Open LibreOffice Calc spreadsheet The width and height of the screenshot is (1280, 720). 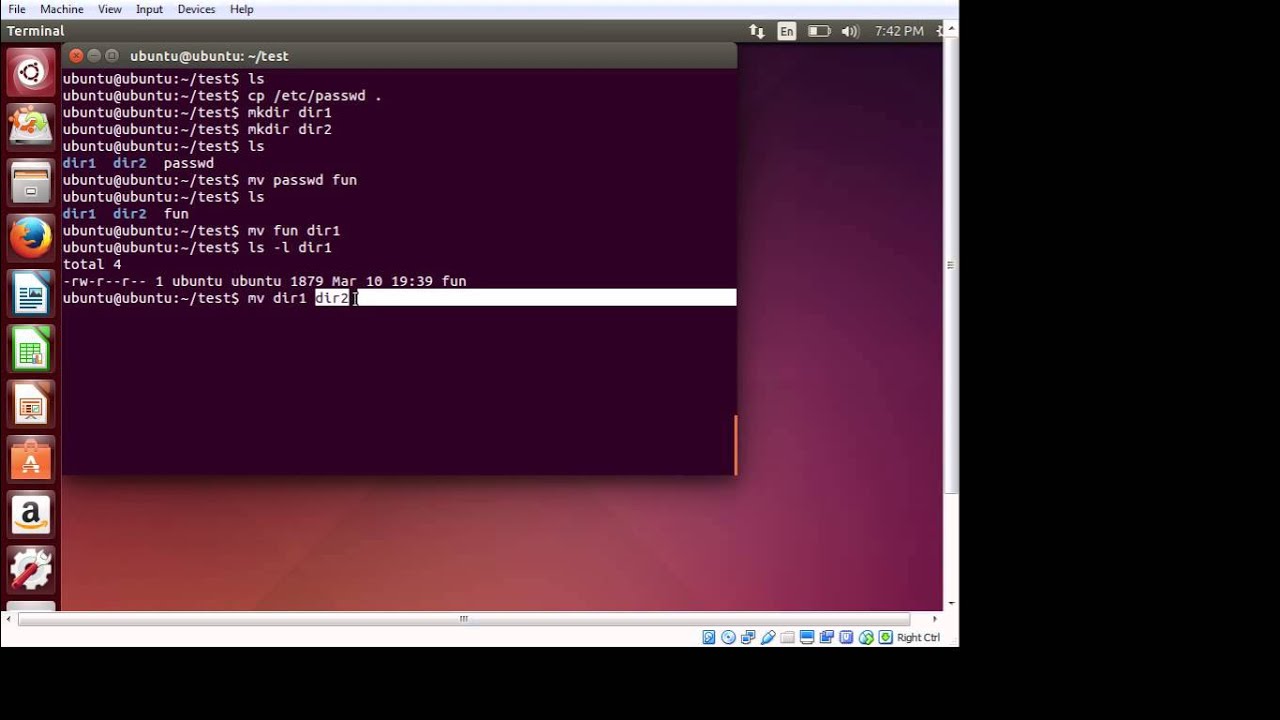(31, 350)
